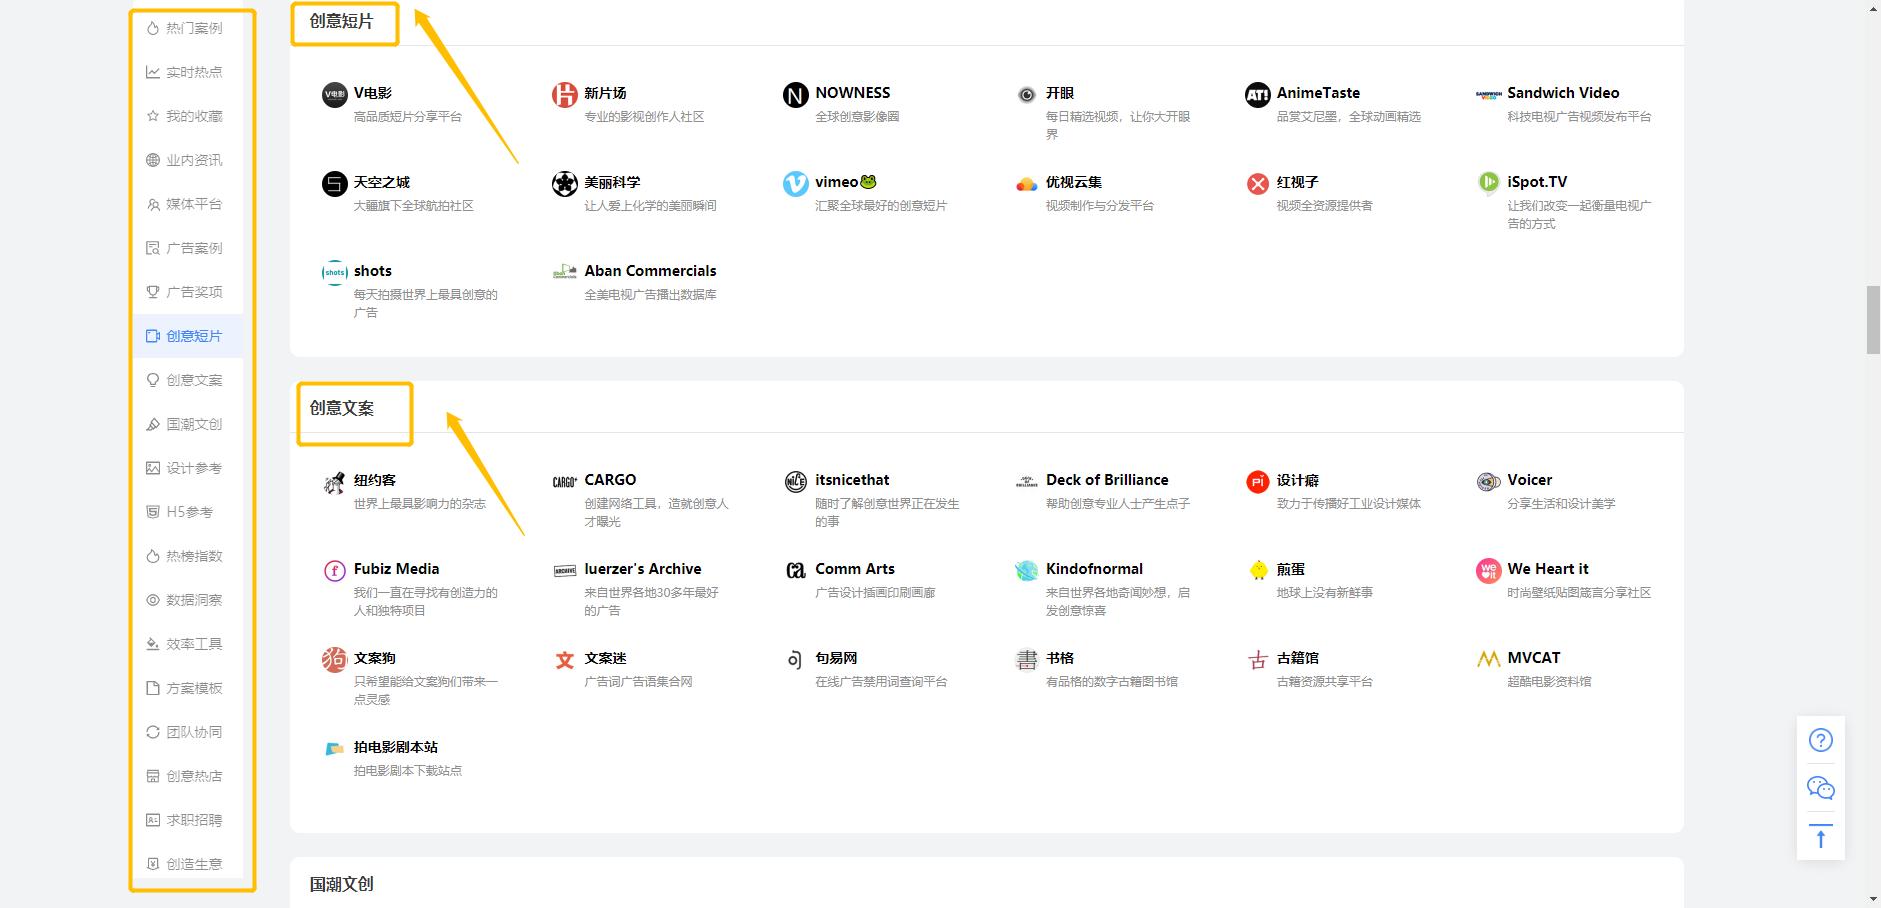1881x908 pixels.
Task: Click the 新片场 logo icon
Action: click(x=564, y=95)
